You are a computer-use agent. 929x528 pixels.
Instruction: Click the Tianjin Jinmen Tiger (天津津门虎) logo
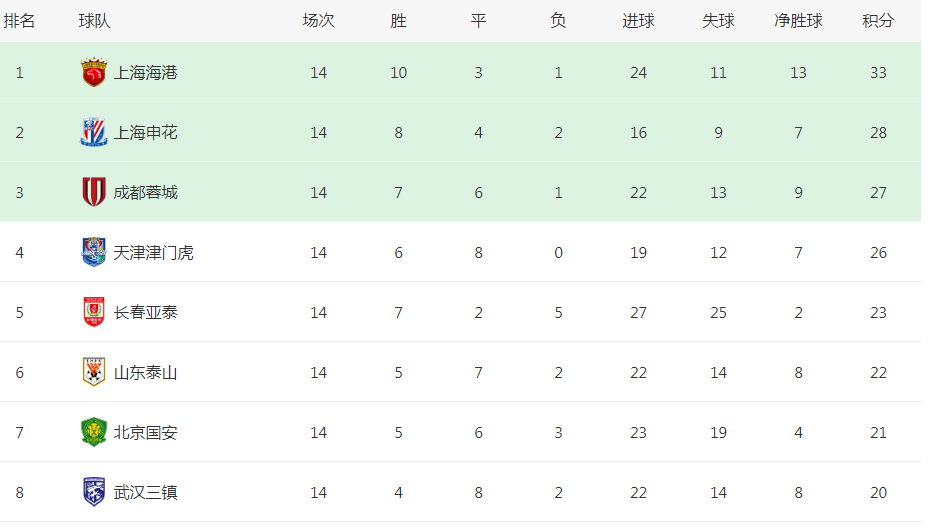click(93, 252)
